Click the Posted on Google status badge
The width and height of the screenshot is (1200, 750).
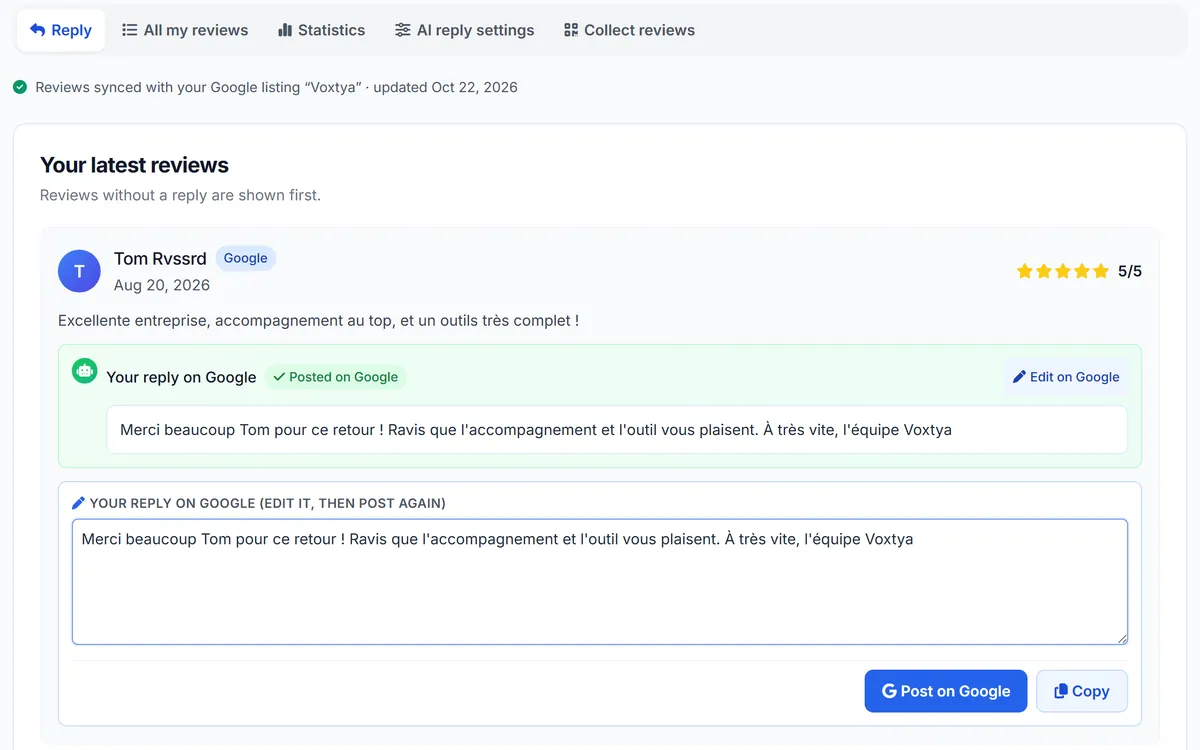(335, 377)
